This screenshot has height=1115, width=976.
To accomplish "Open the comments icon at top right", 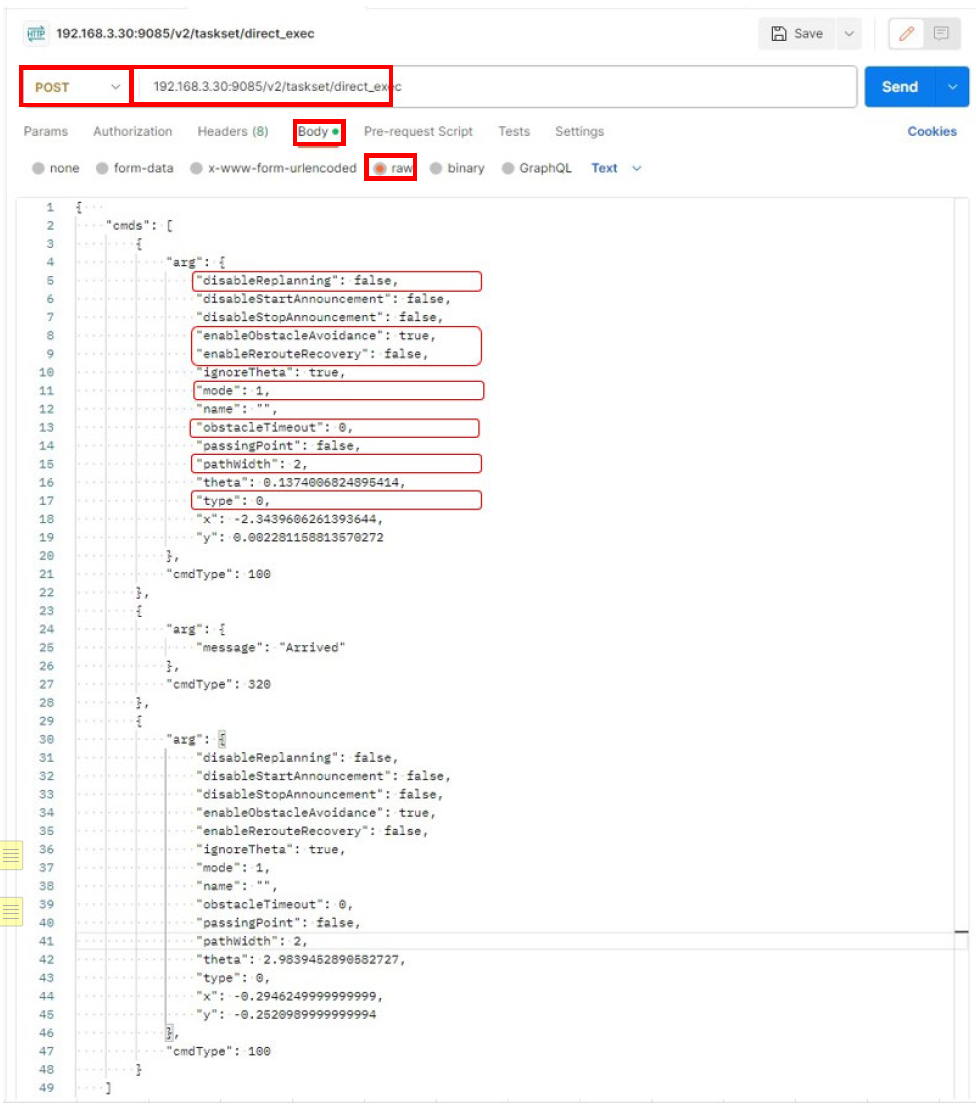I will [941, 33].
